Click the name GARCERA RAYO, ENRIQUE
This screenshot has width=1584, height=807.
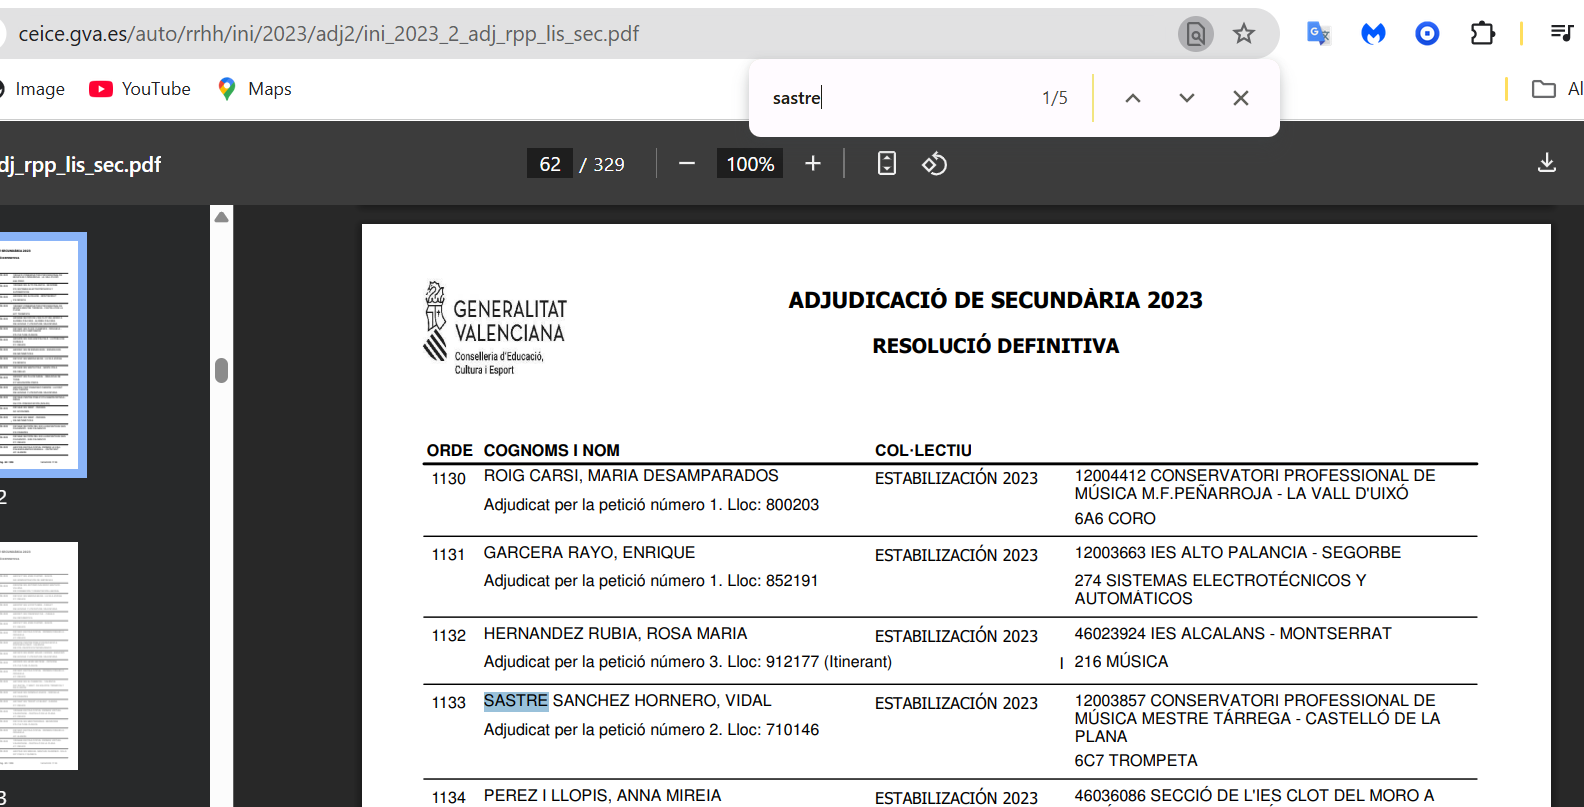coord(589,553)
